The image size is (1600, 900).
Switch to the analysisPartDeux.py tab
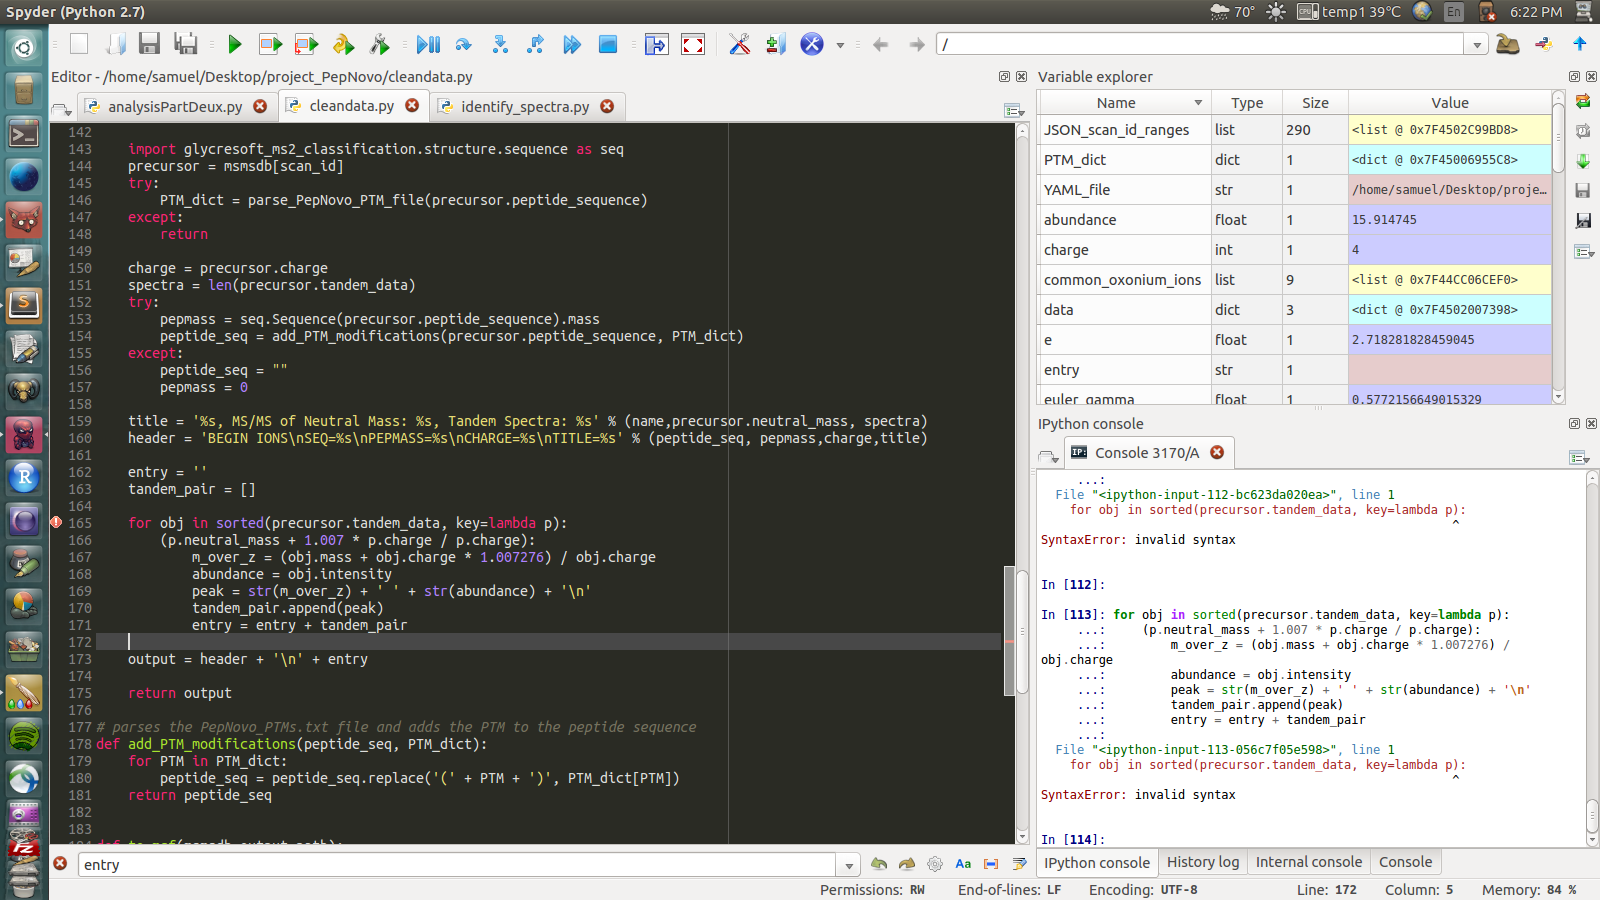(x=175, y=106)
